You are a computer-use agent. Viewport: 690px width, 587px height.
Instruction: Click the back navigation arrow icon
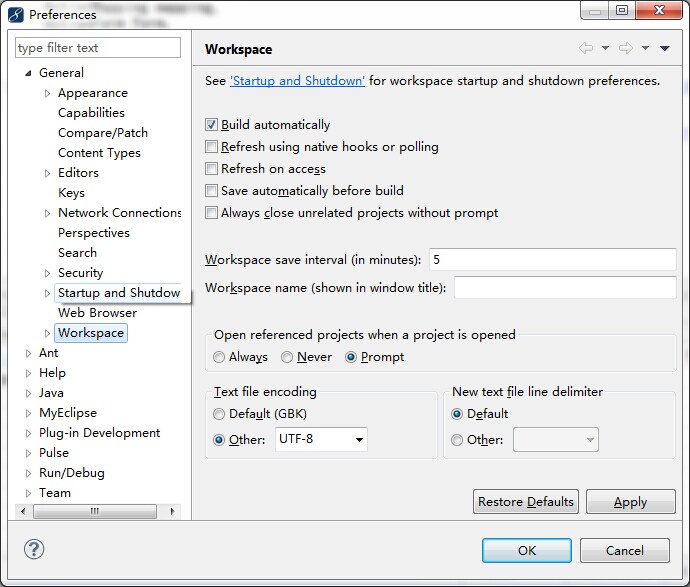pos(586,49)
